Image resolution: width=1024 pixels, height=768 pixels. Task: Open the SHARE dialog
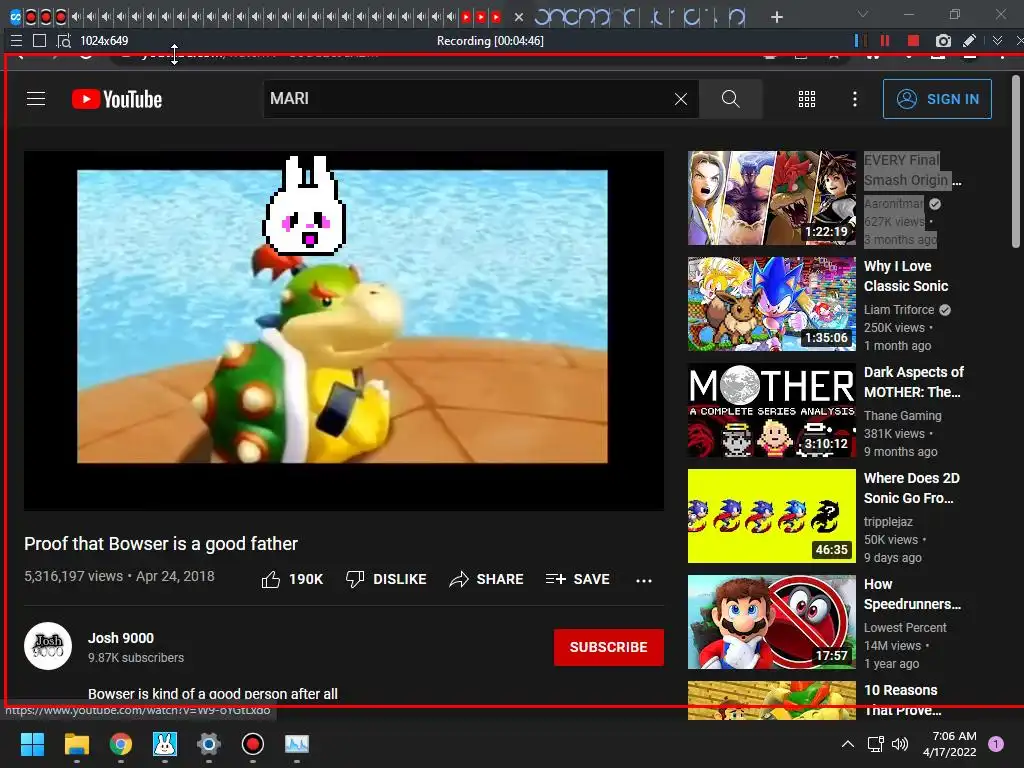[x=486, y=579]
